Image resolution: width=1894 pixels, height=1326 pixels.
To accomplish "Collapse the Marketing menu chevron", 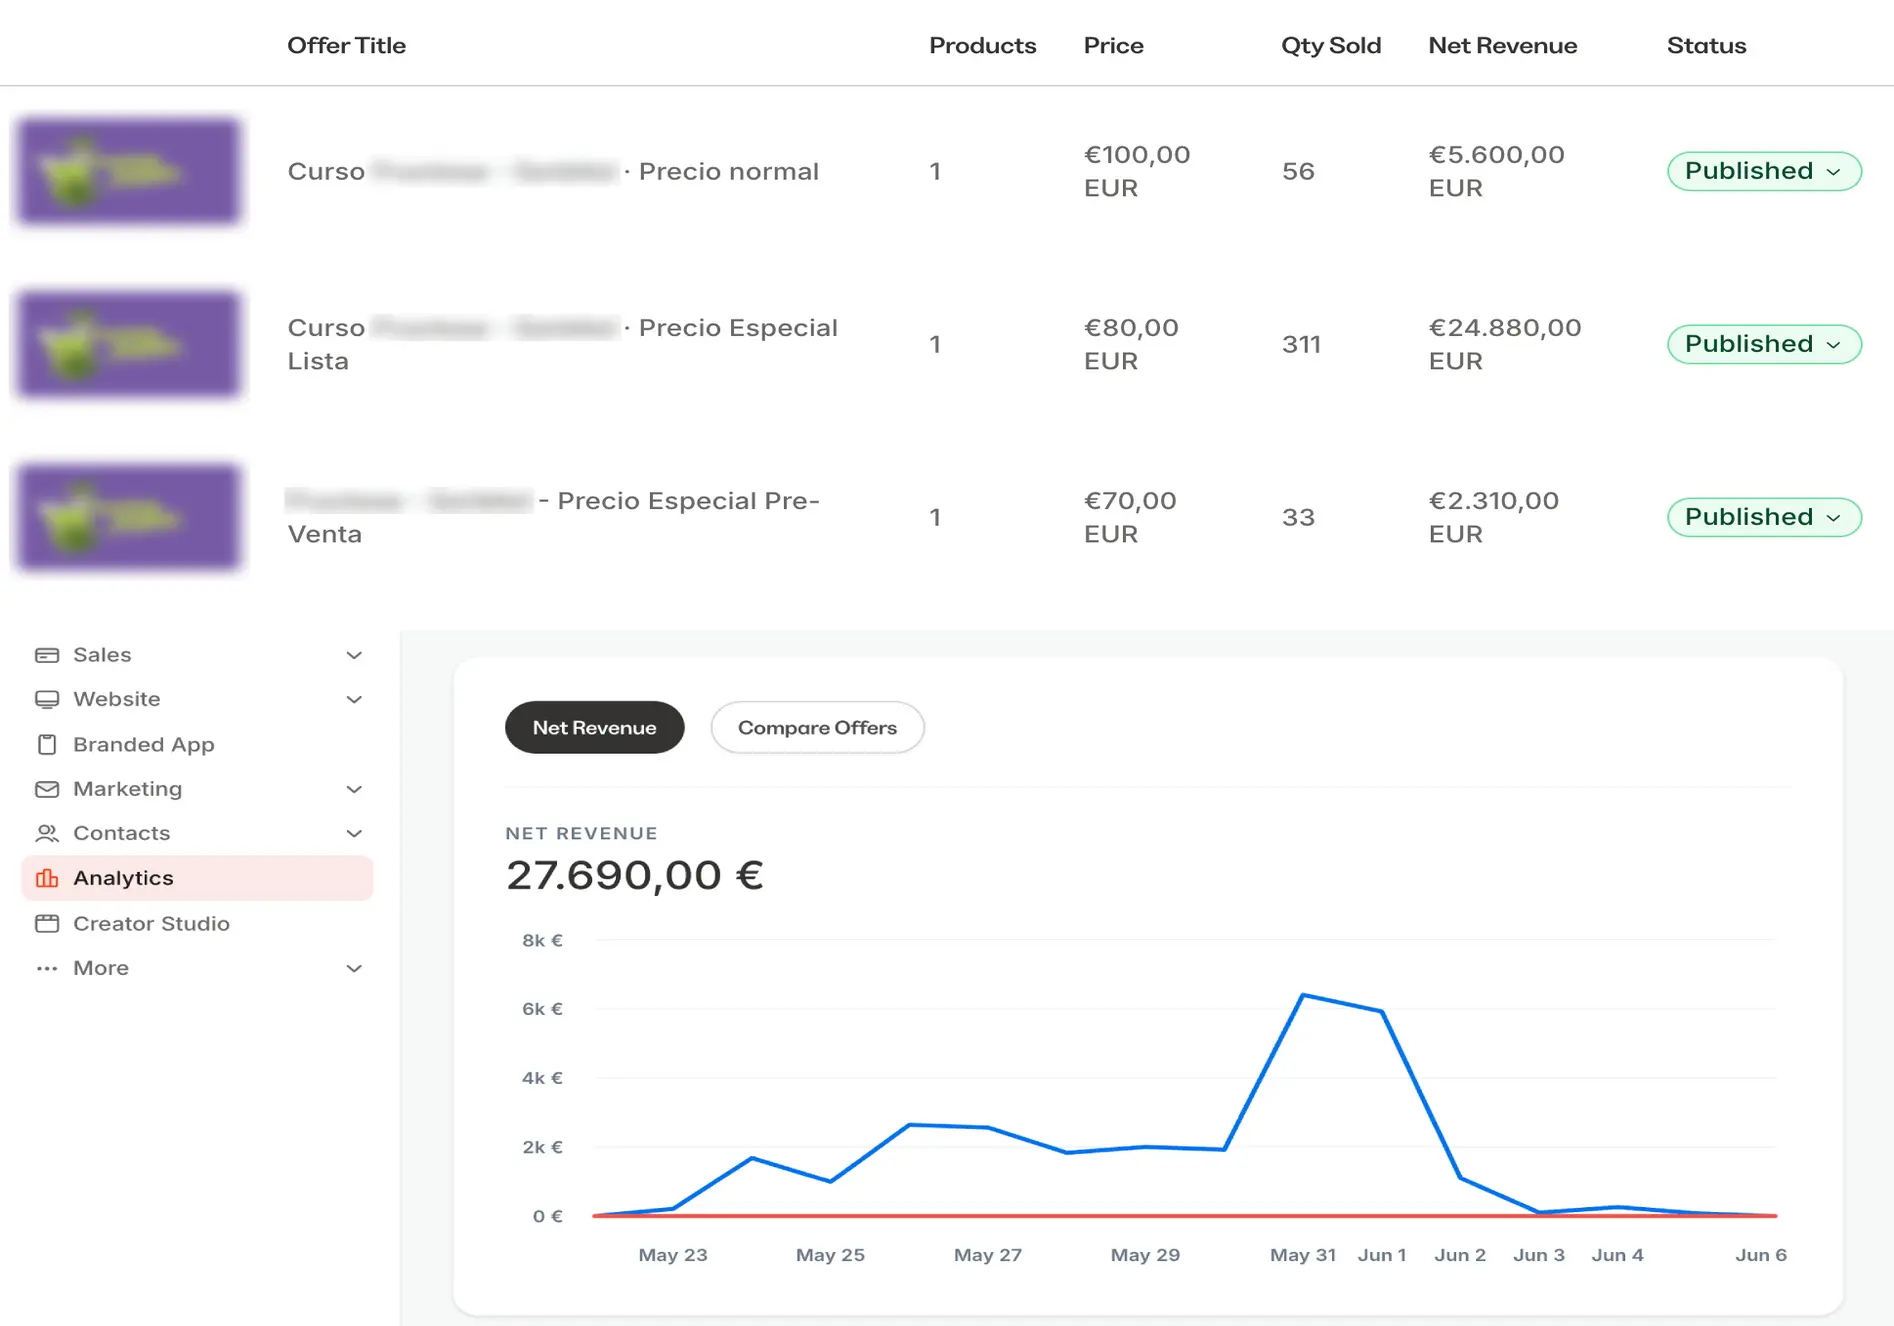I will 353,789.
